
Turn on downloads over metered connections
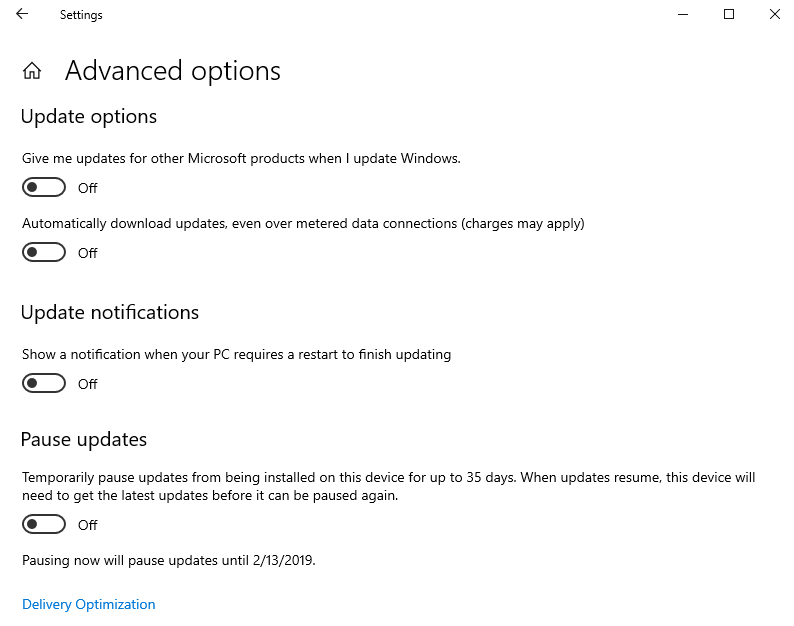[44, 252]
